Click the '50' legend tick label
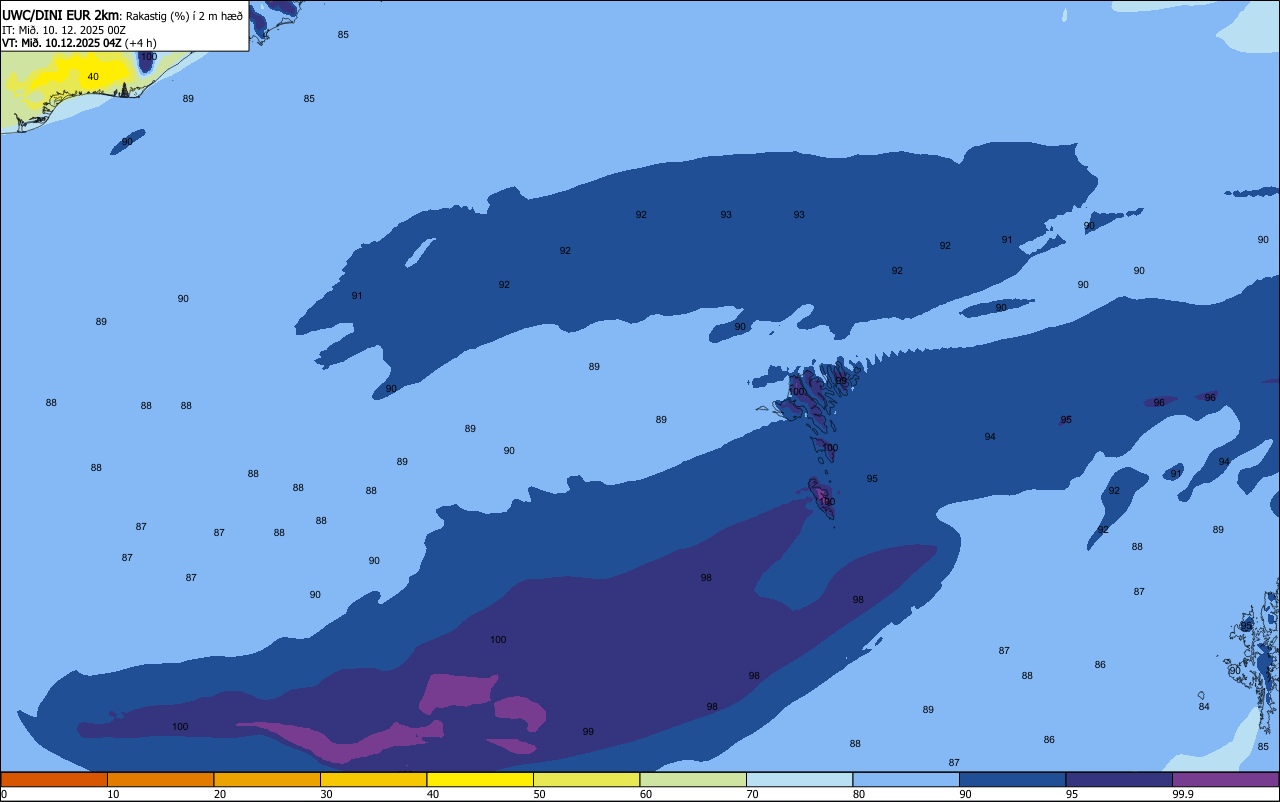Image resolution: width=1280 pixels, height=802 pixels. click(539, 794)
